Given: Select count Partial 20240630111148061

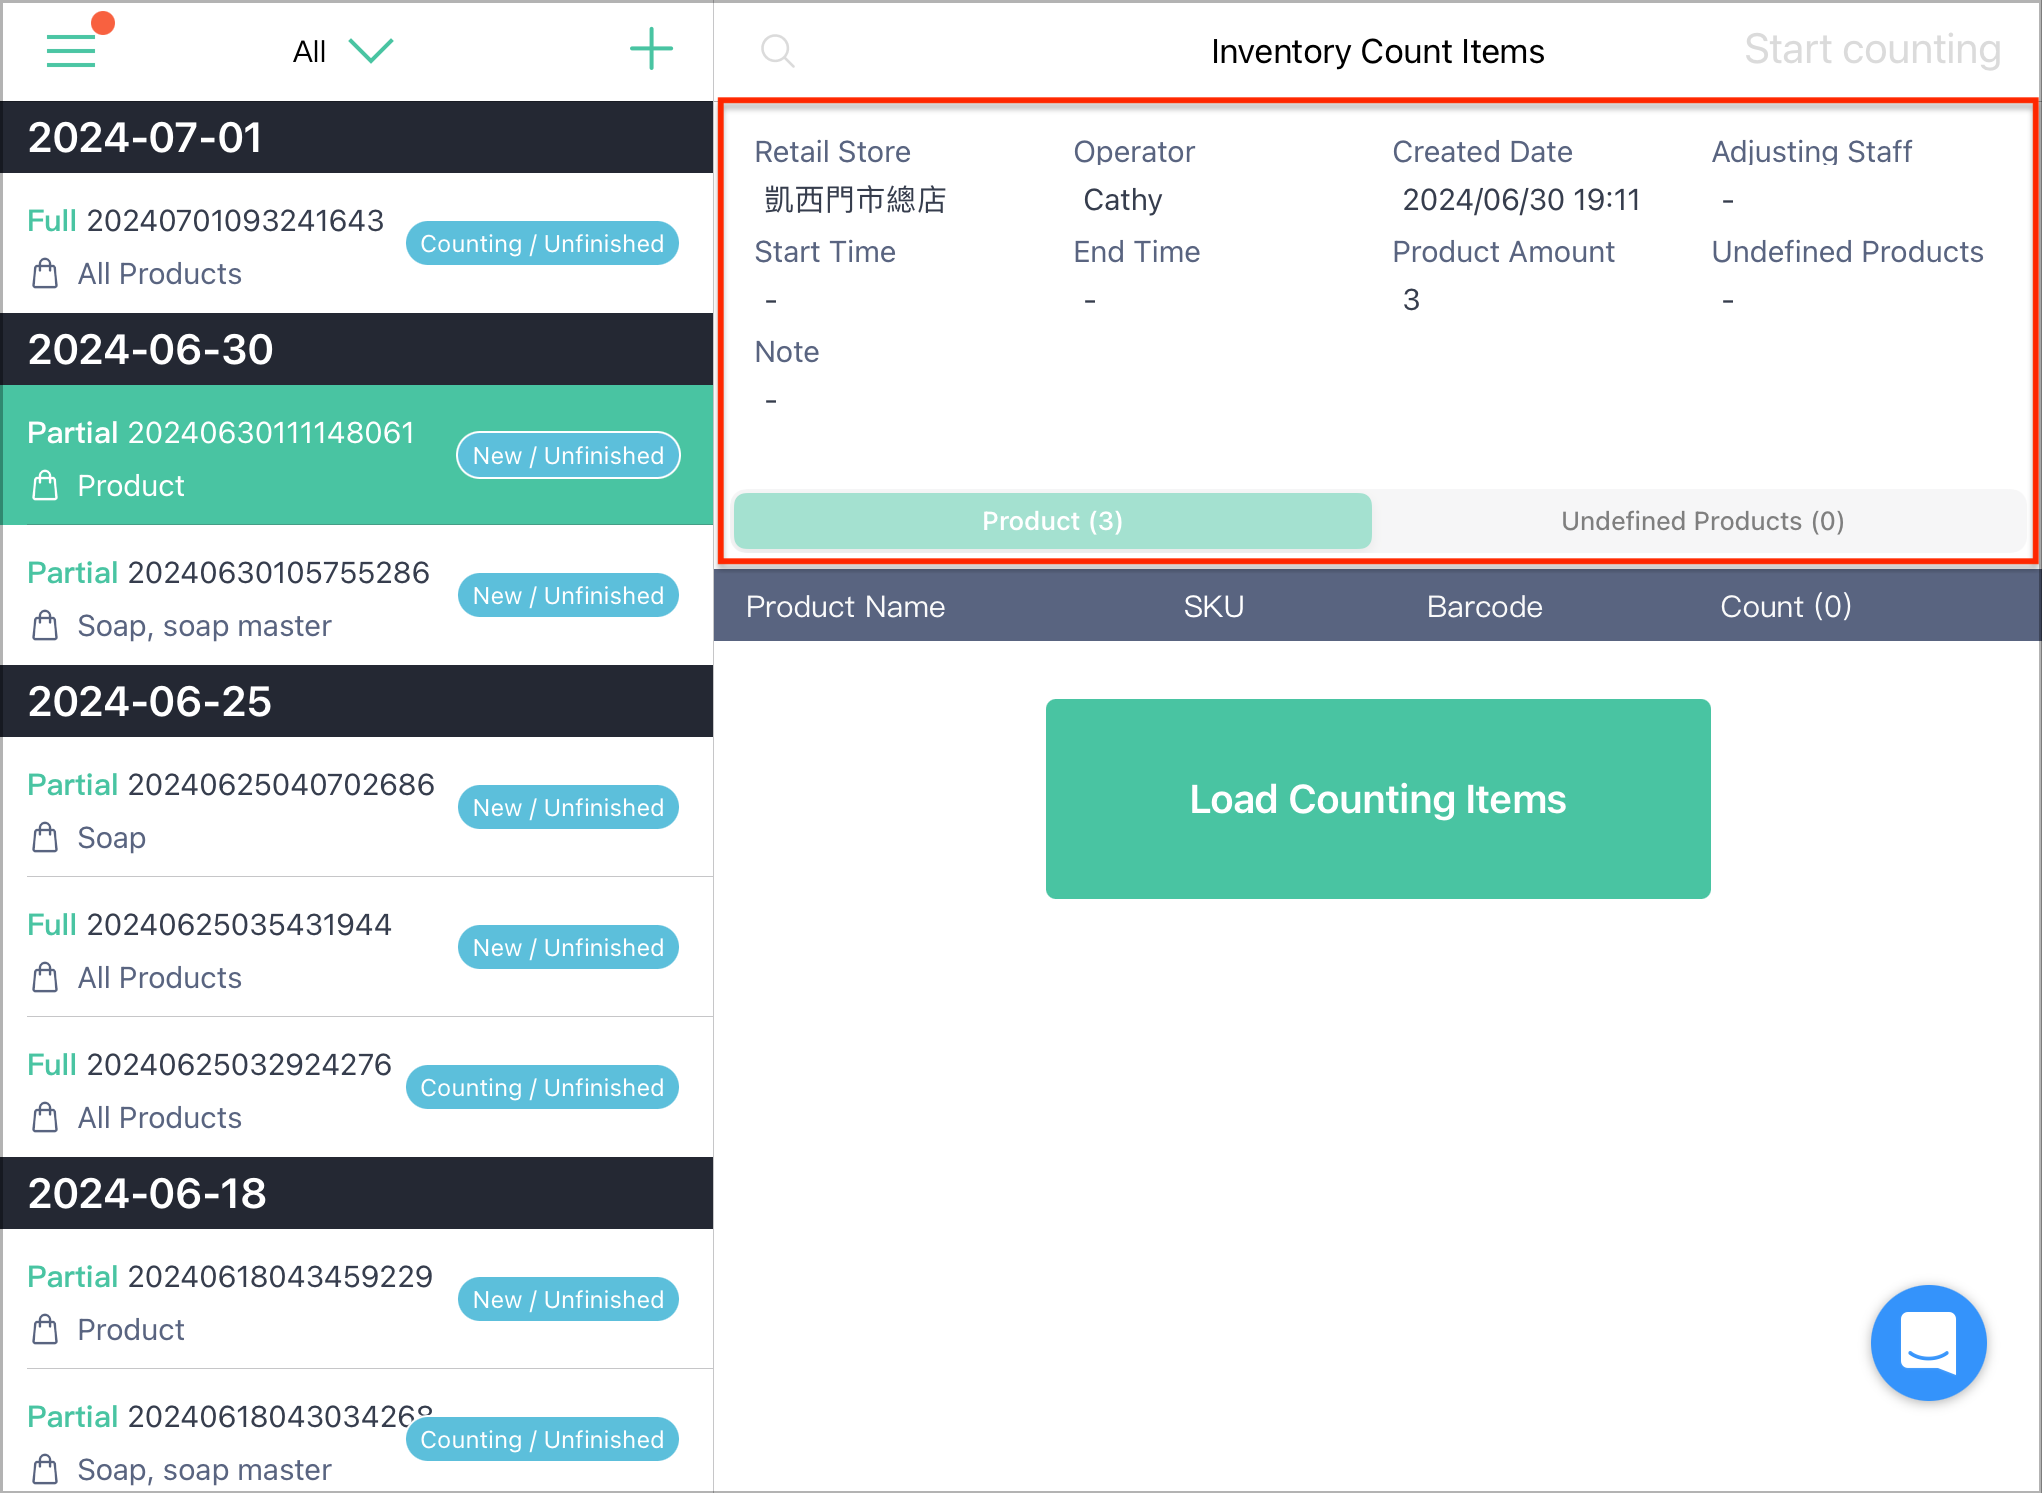Looking at the screenshot, I should tap(357, 455).
